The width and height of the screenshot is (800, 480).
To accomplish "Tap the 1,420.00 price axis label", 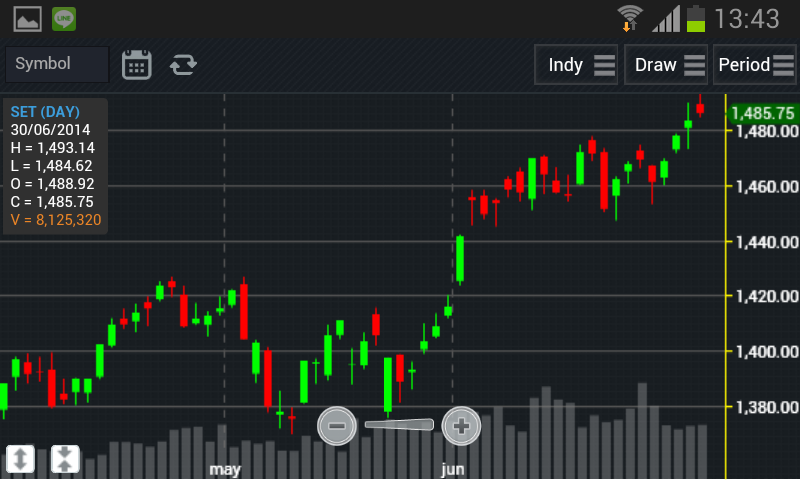I will (767, 296).
